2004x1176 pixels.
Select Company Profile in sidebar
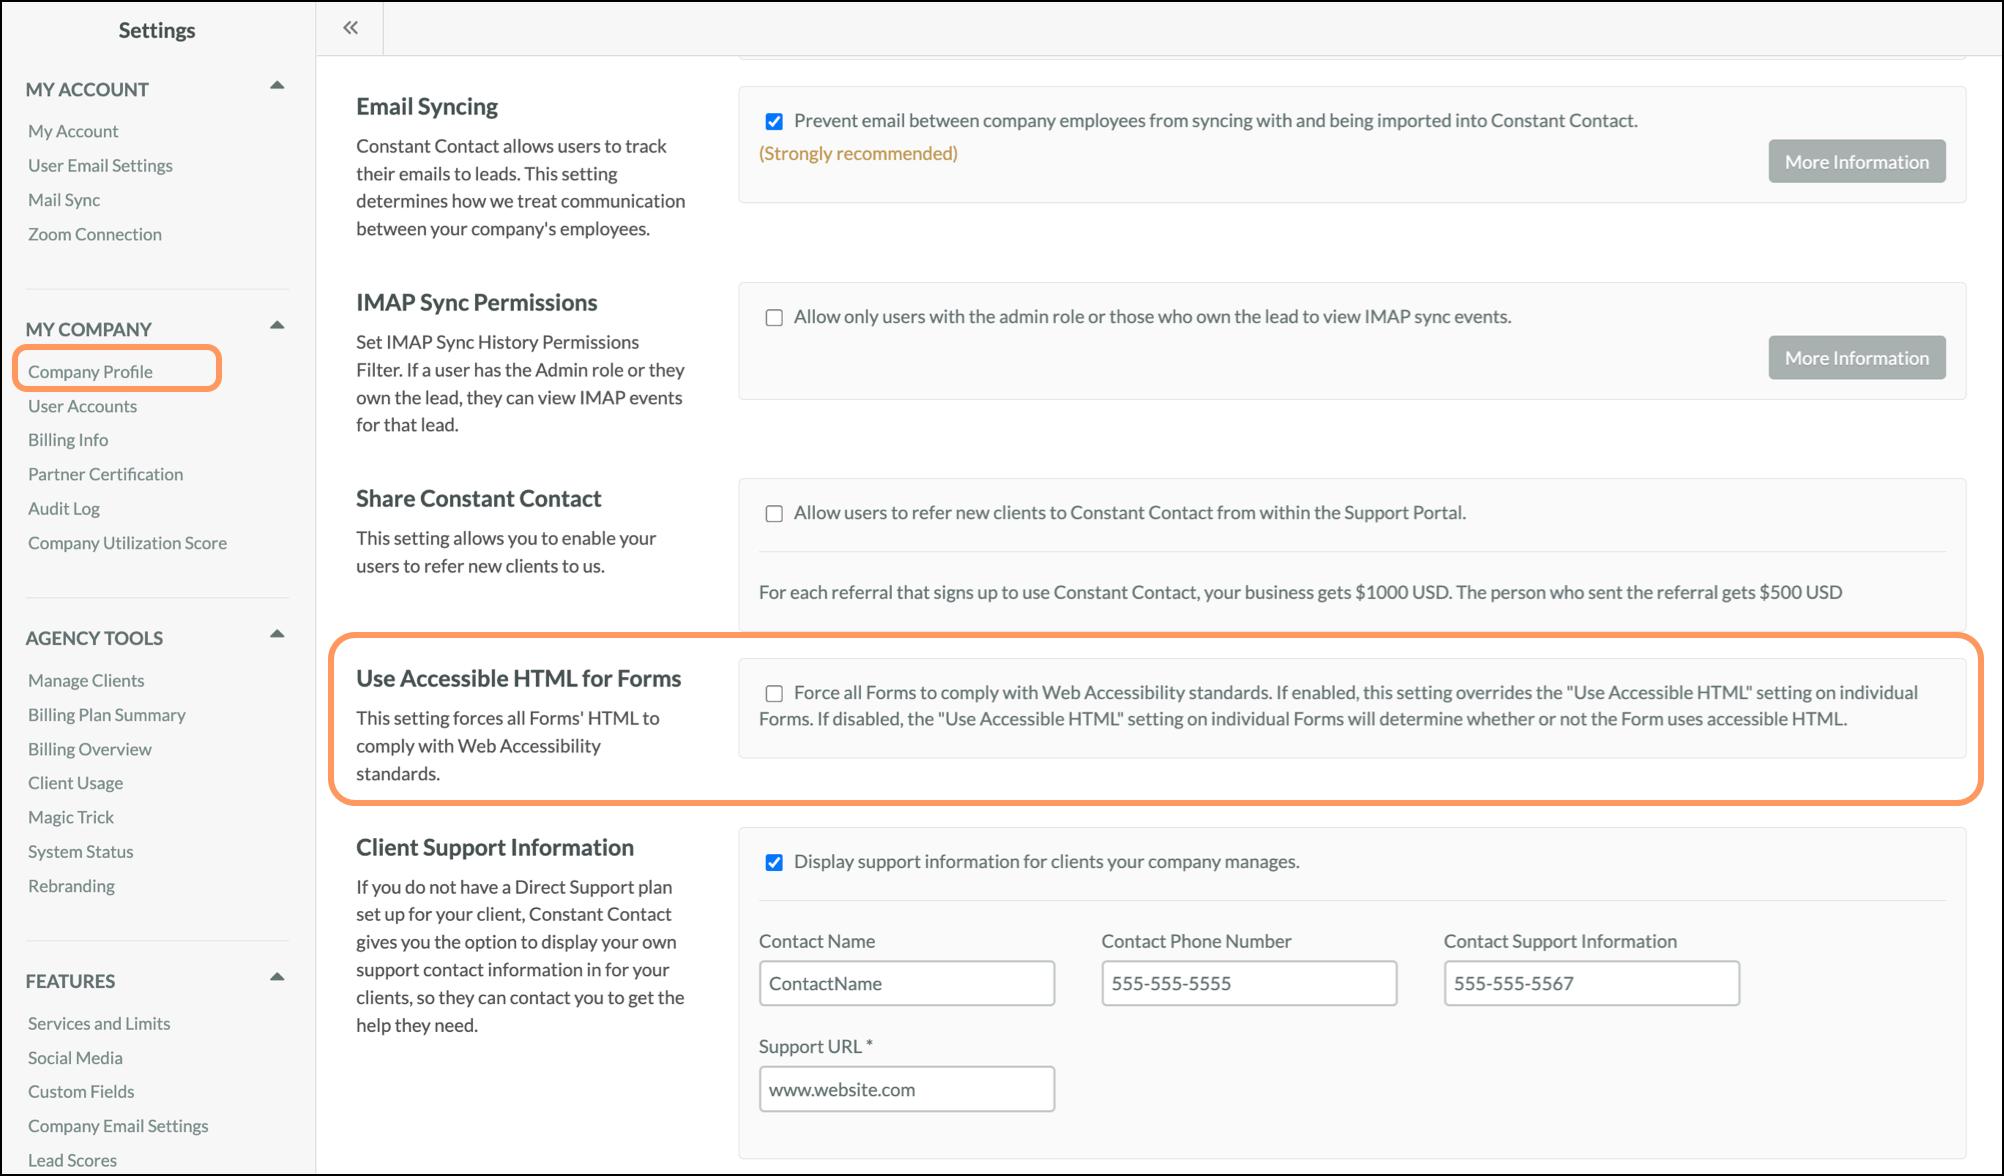click(90, 372)
